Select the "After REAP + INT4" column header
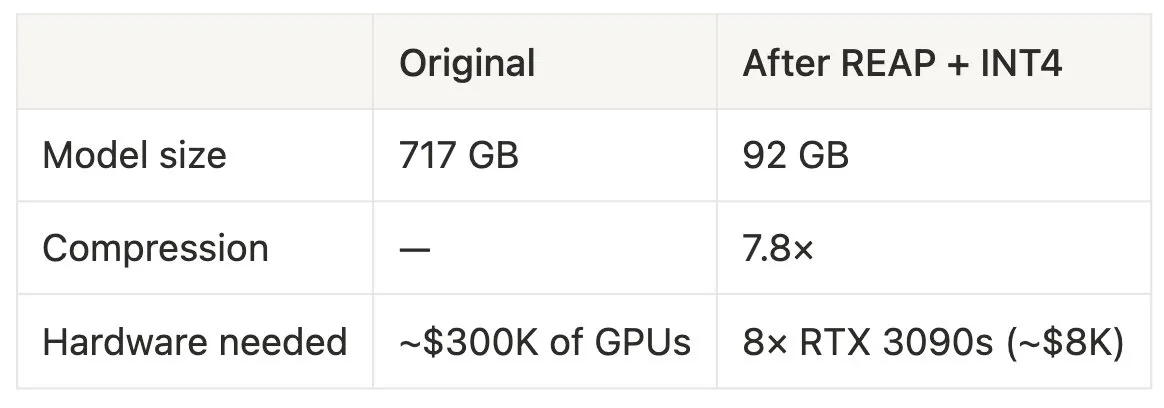Screen dimensions: 1164x408 901,63
